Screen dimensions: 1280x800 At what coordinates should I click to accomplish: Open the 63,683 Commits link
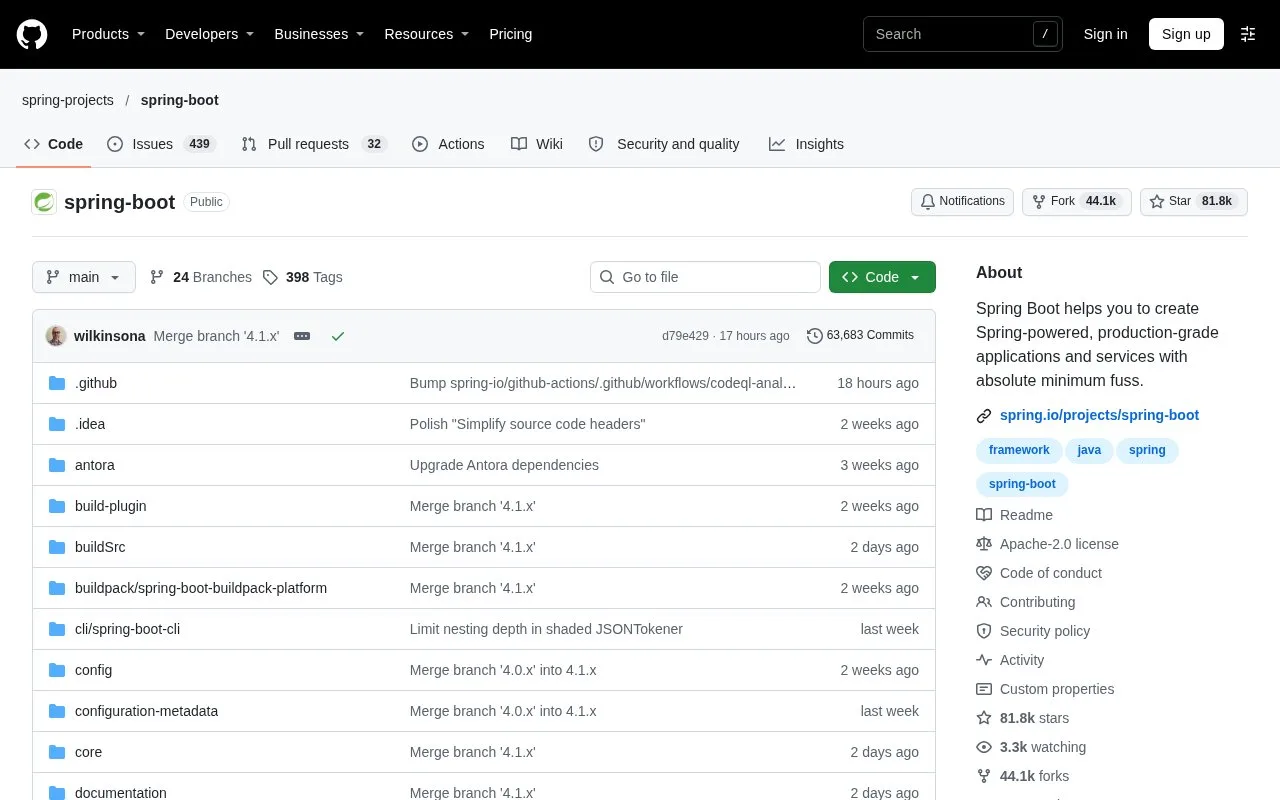tap(860, 335)
